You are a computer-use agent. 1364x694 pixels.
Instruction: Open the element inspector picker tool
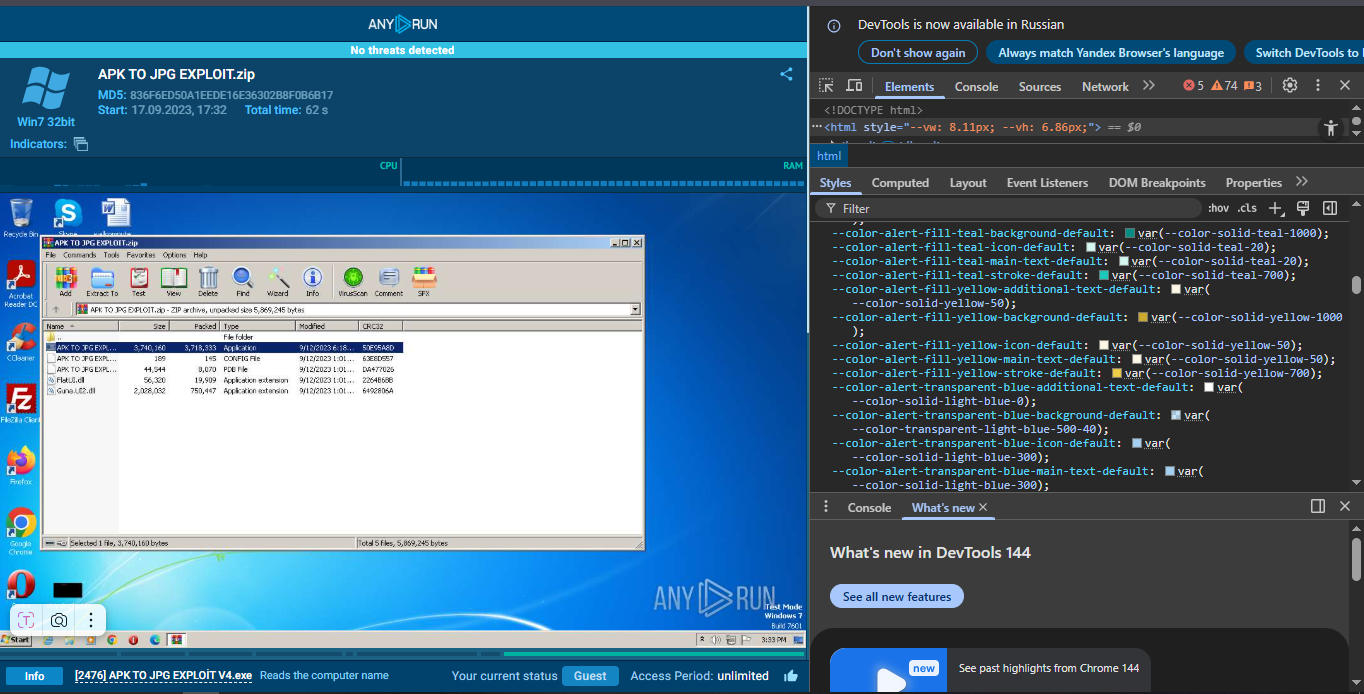click(x=826, y=86)
